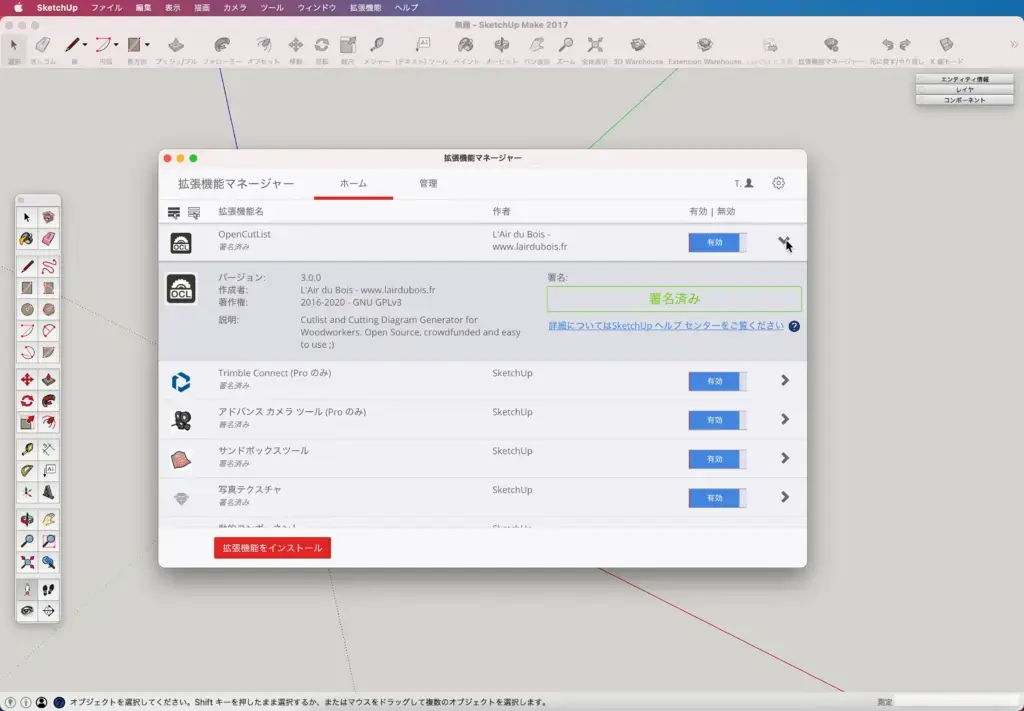Expand the サンドボックスツール row chevron

point(785,458)
